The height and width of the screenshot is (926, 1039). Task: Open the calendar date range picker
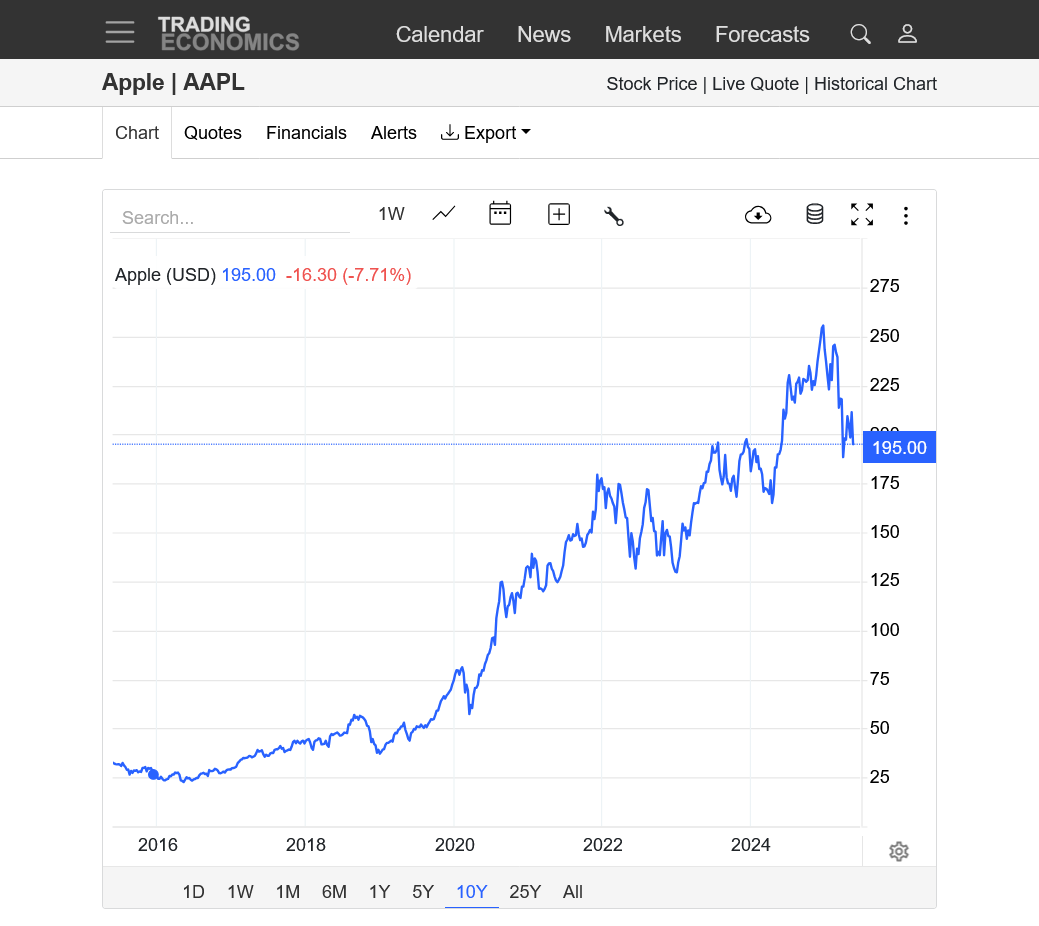coord(500,214)
